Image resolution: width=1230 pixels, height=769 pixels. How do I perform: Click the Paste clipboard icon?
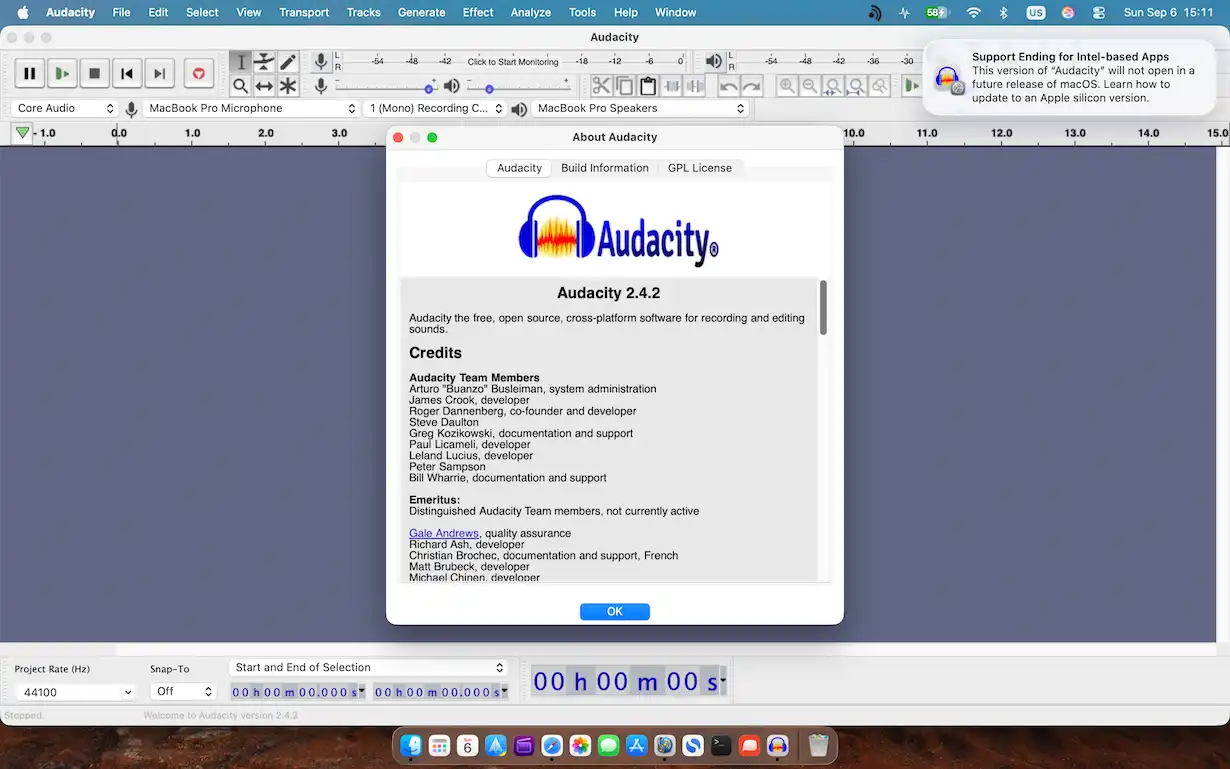[647, 86]
